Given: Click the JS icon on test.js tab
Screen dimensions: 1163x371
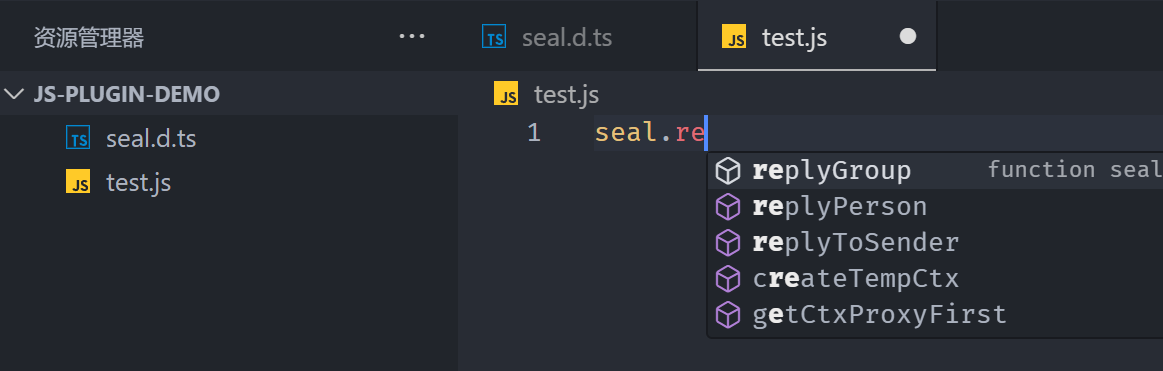Looking at the screenshot, I should pyautogui.click(x=734, y=37).
